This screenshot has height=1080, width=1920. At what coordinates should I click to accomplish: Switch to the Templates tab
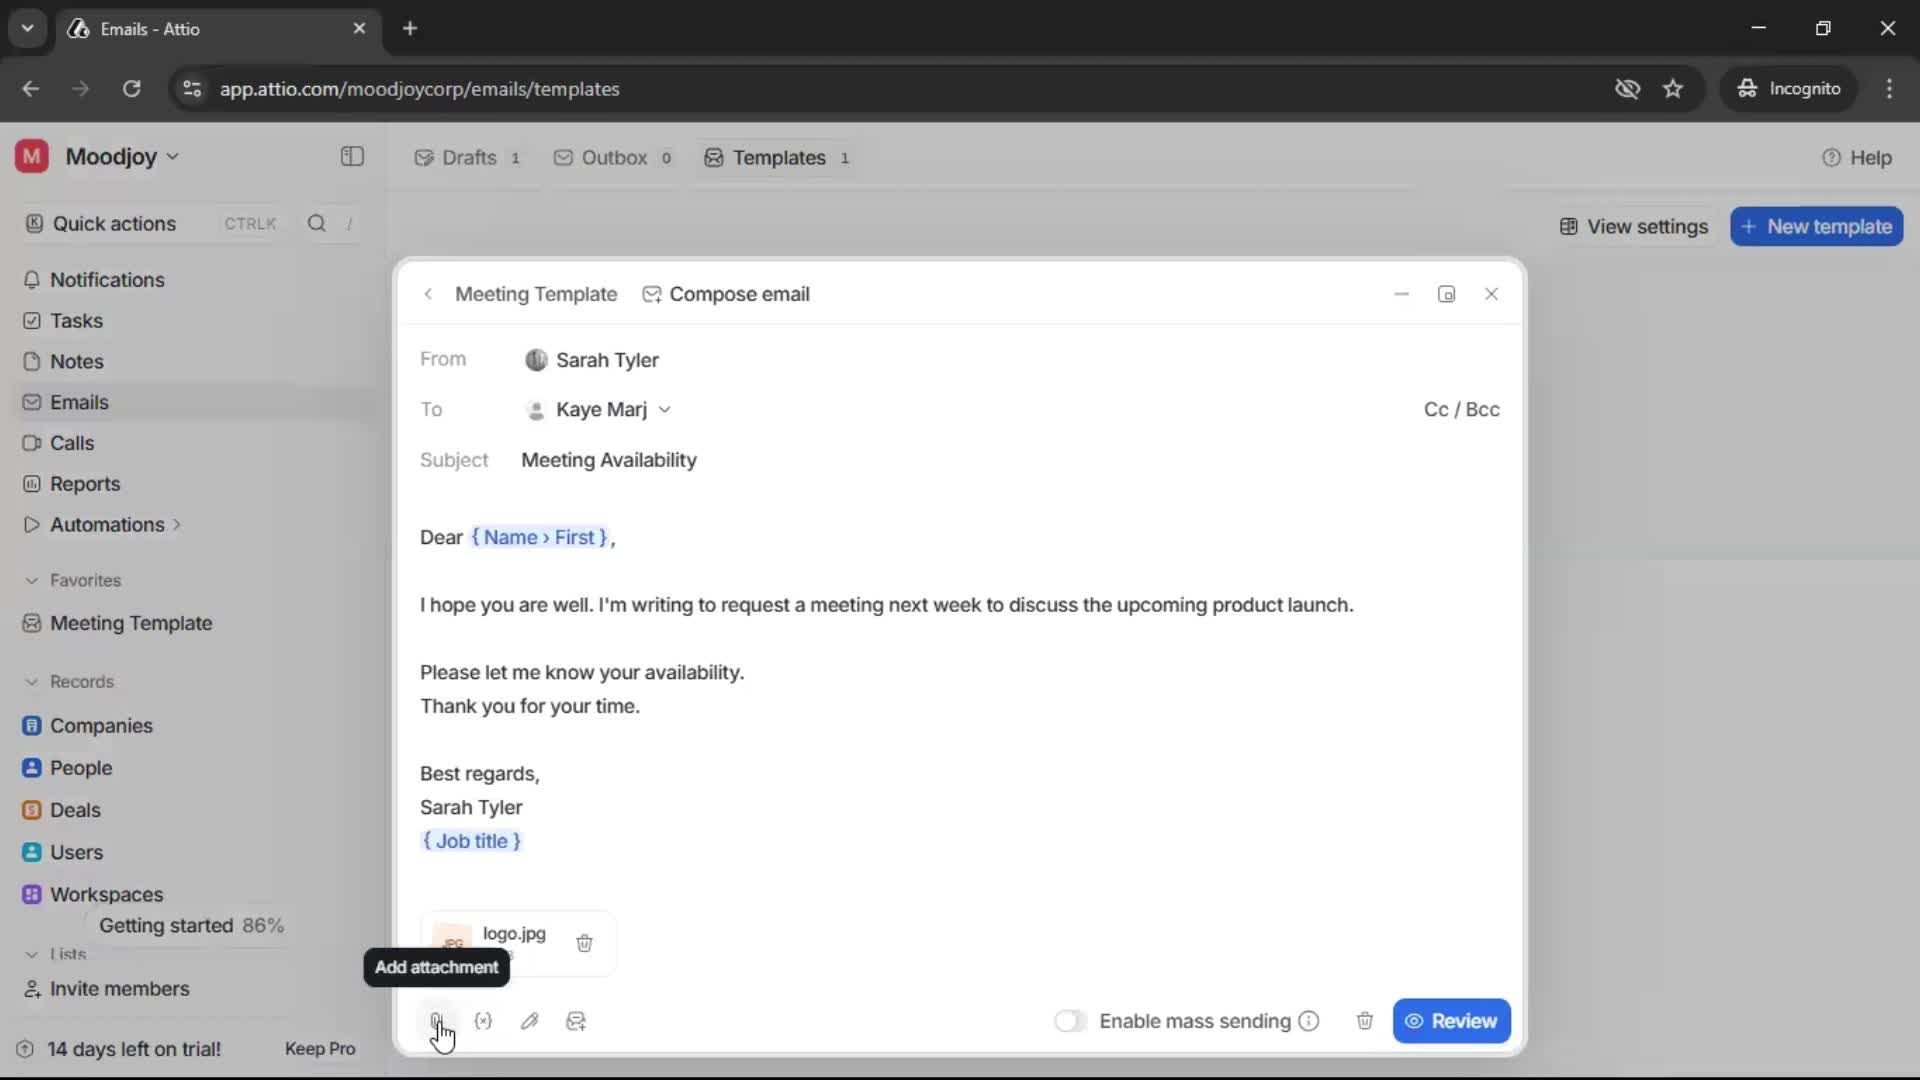click(x=778, y=157)
